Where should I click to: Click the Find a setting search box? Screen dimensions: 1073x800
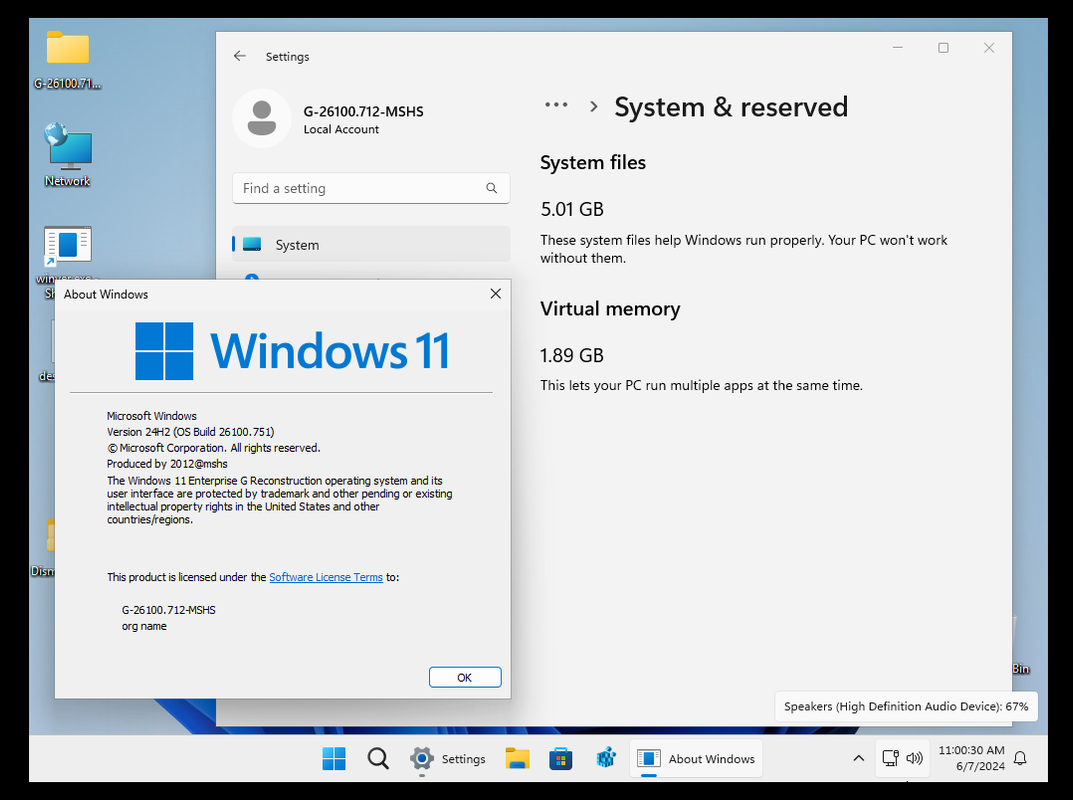coord(371,188)
